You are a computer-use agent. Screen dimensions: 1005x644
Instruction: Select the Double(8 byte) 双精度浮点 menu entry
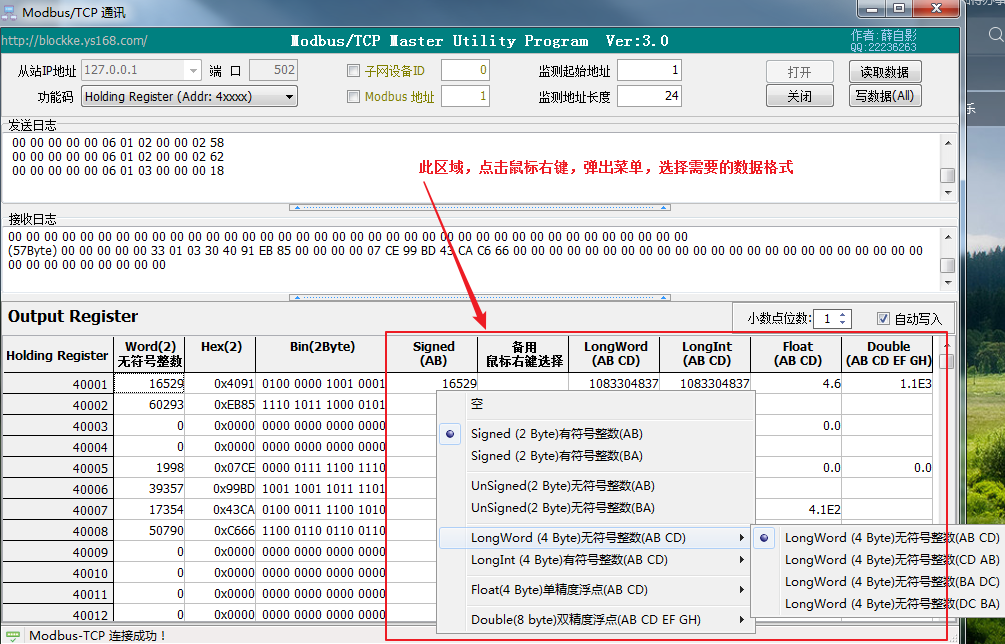pyautogui.click(x=585, y=620)
